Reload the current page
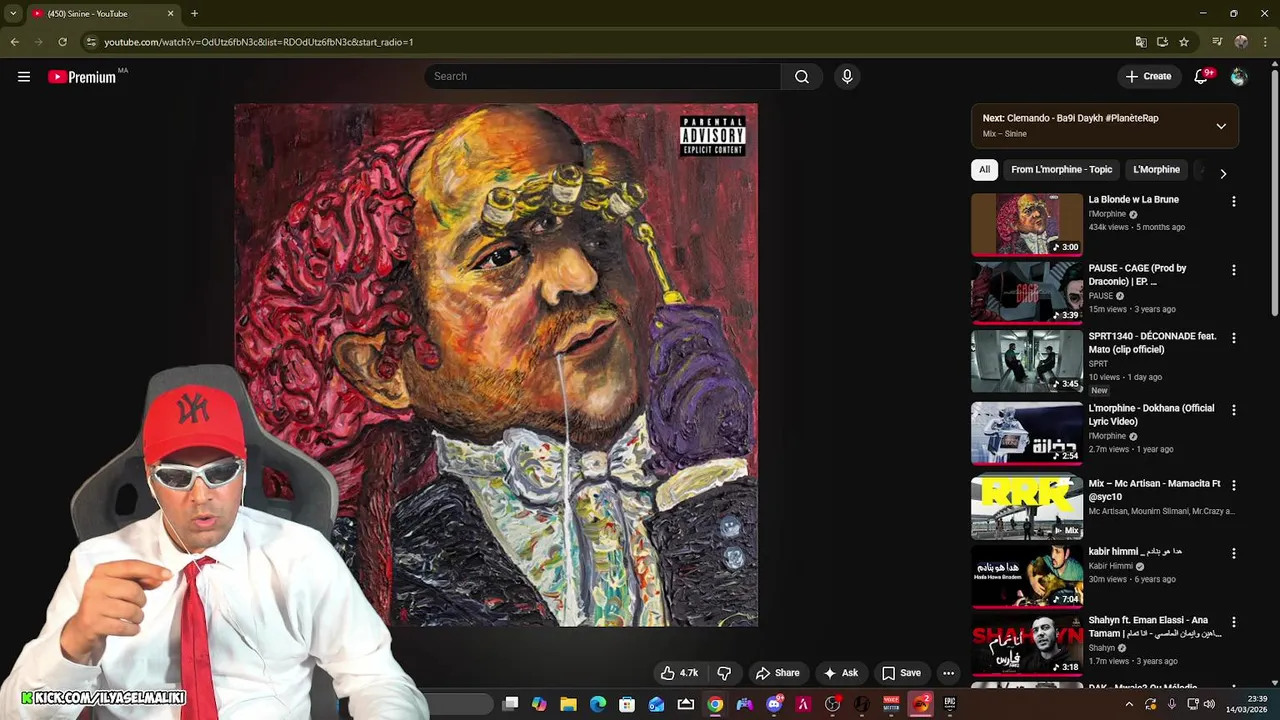1280x720 pixels. 62,42
